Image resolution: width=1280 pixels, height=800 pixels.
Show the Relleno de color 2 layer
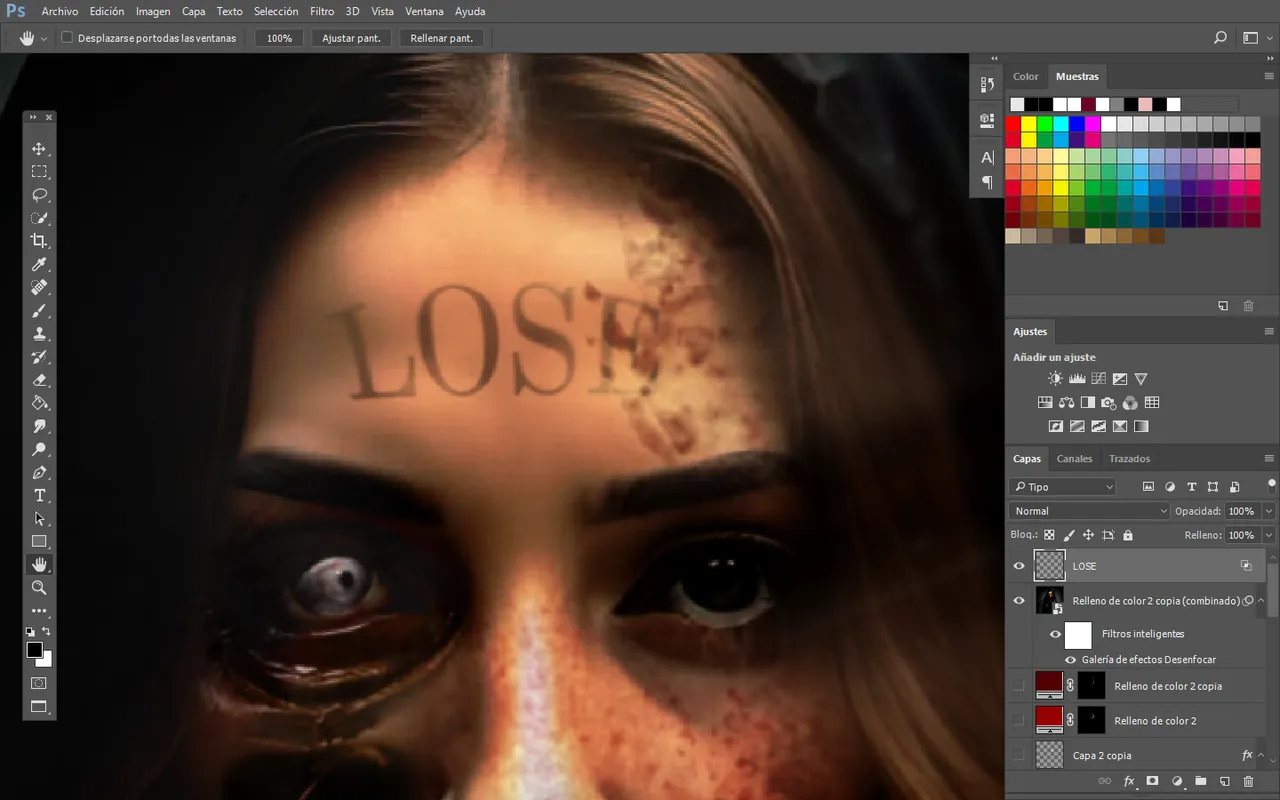pos(1019,721)
